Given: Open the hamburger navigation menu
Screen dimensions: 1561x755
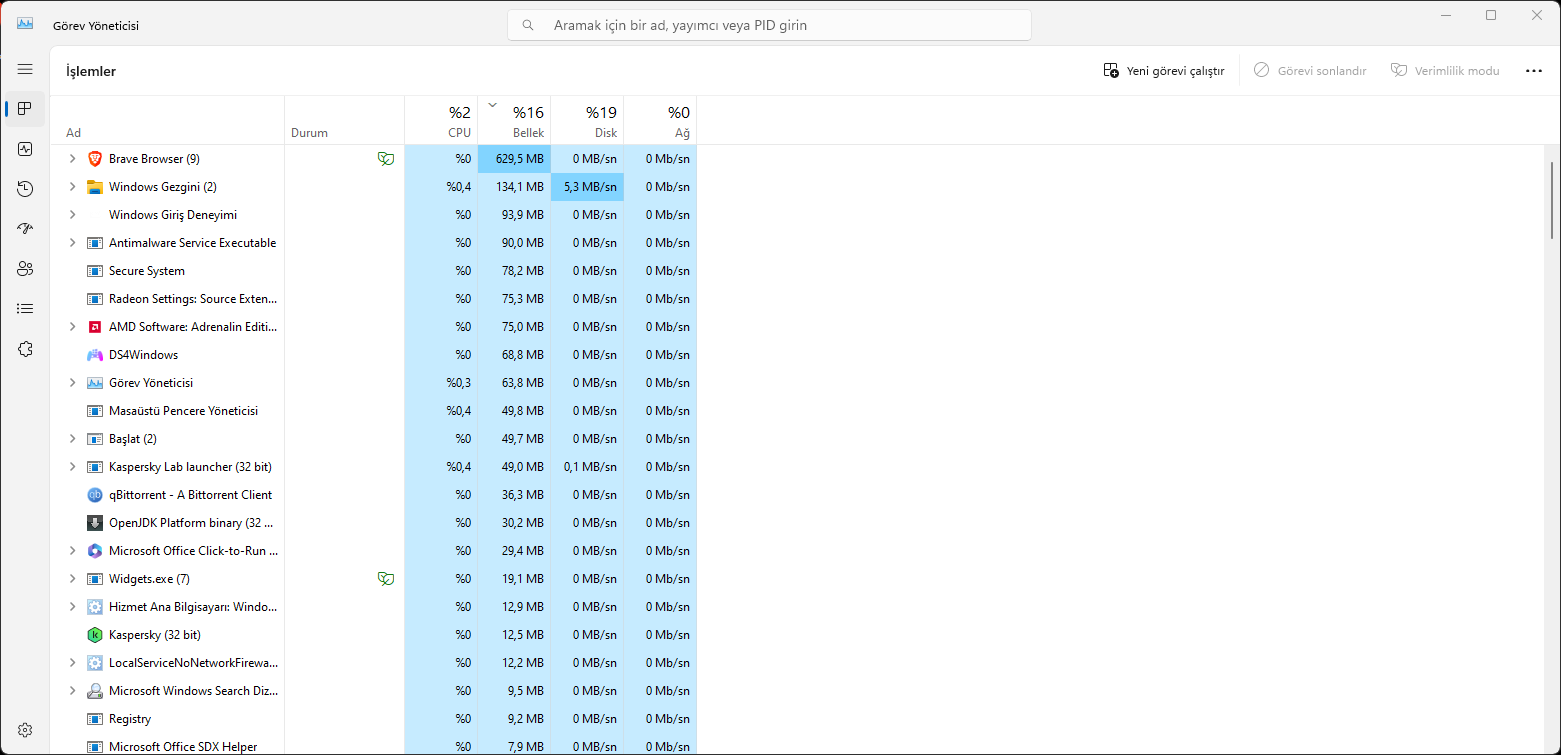Looking at the screenshot, I should (25, 69).
